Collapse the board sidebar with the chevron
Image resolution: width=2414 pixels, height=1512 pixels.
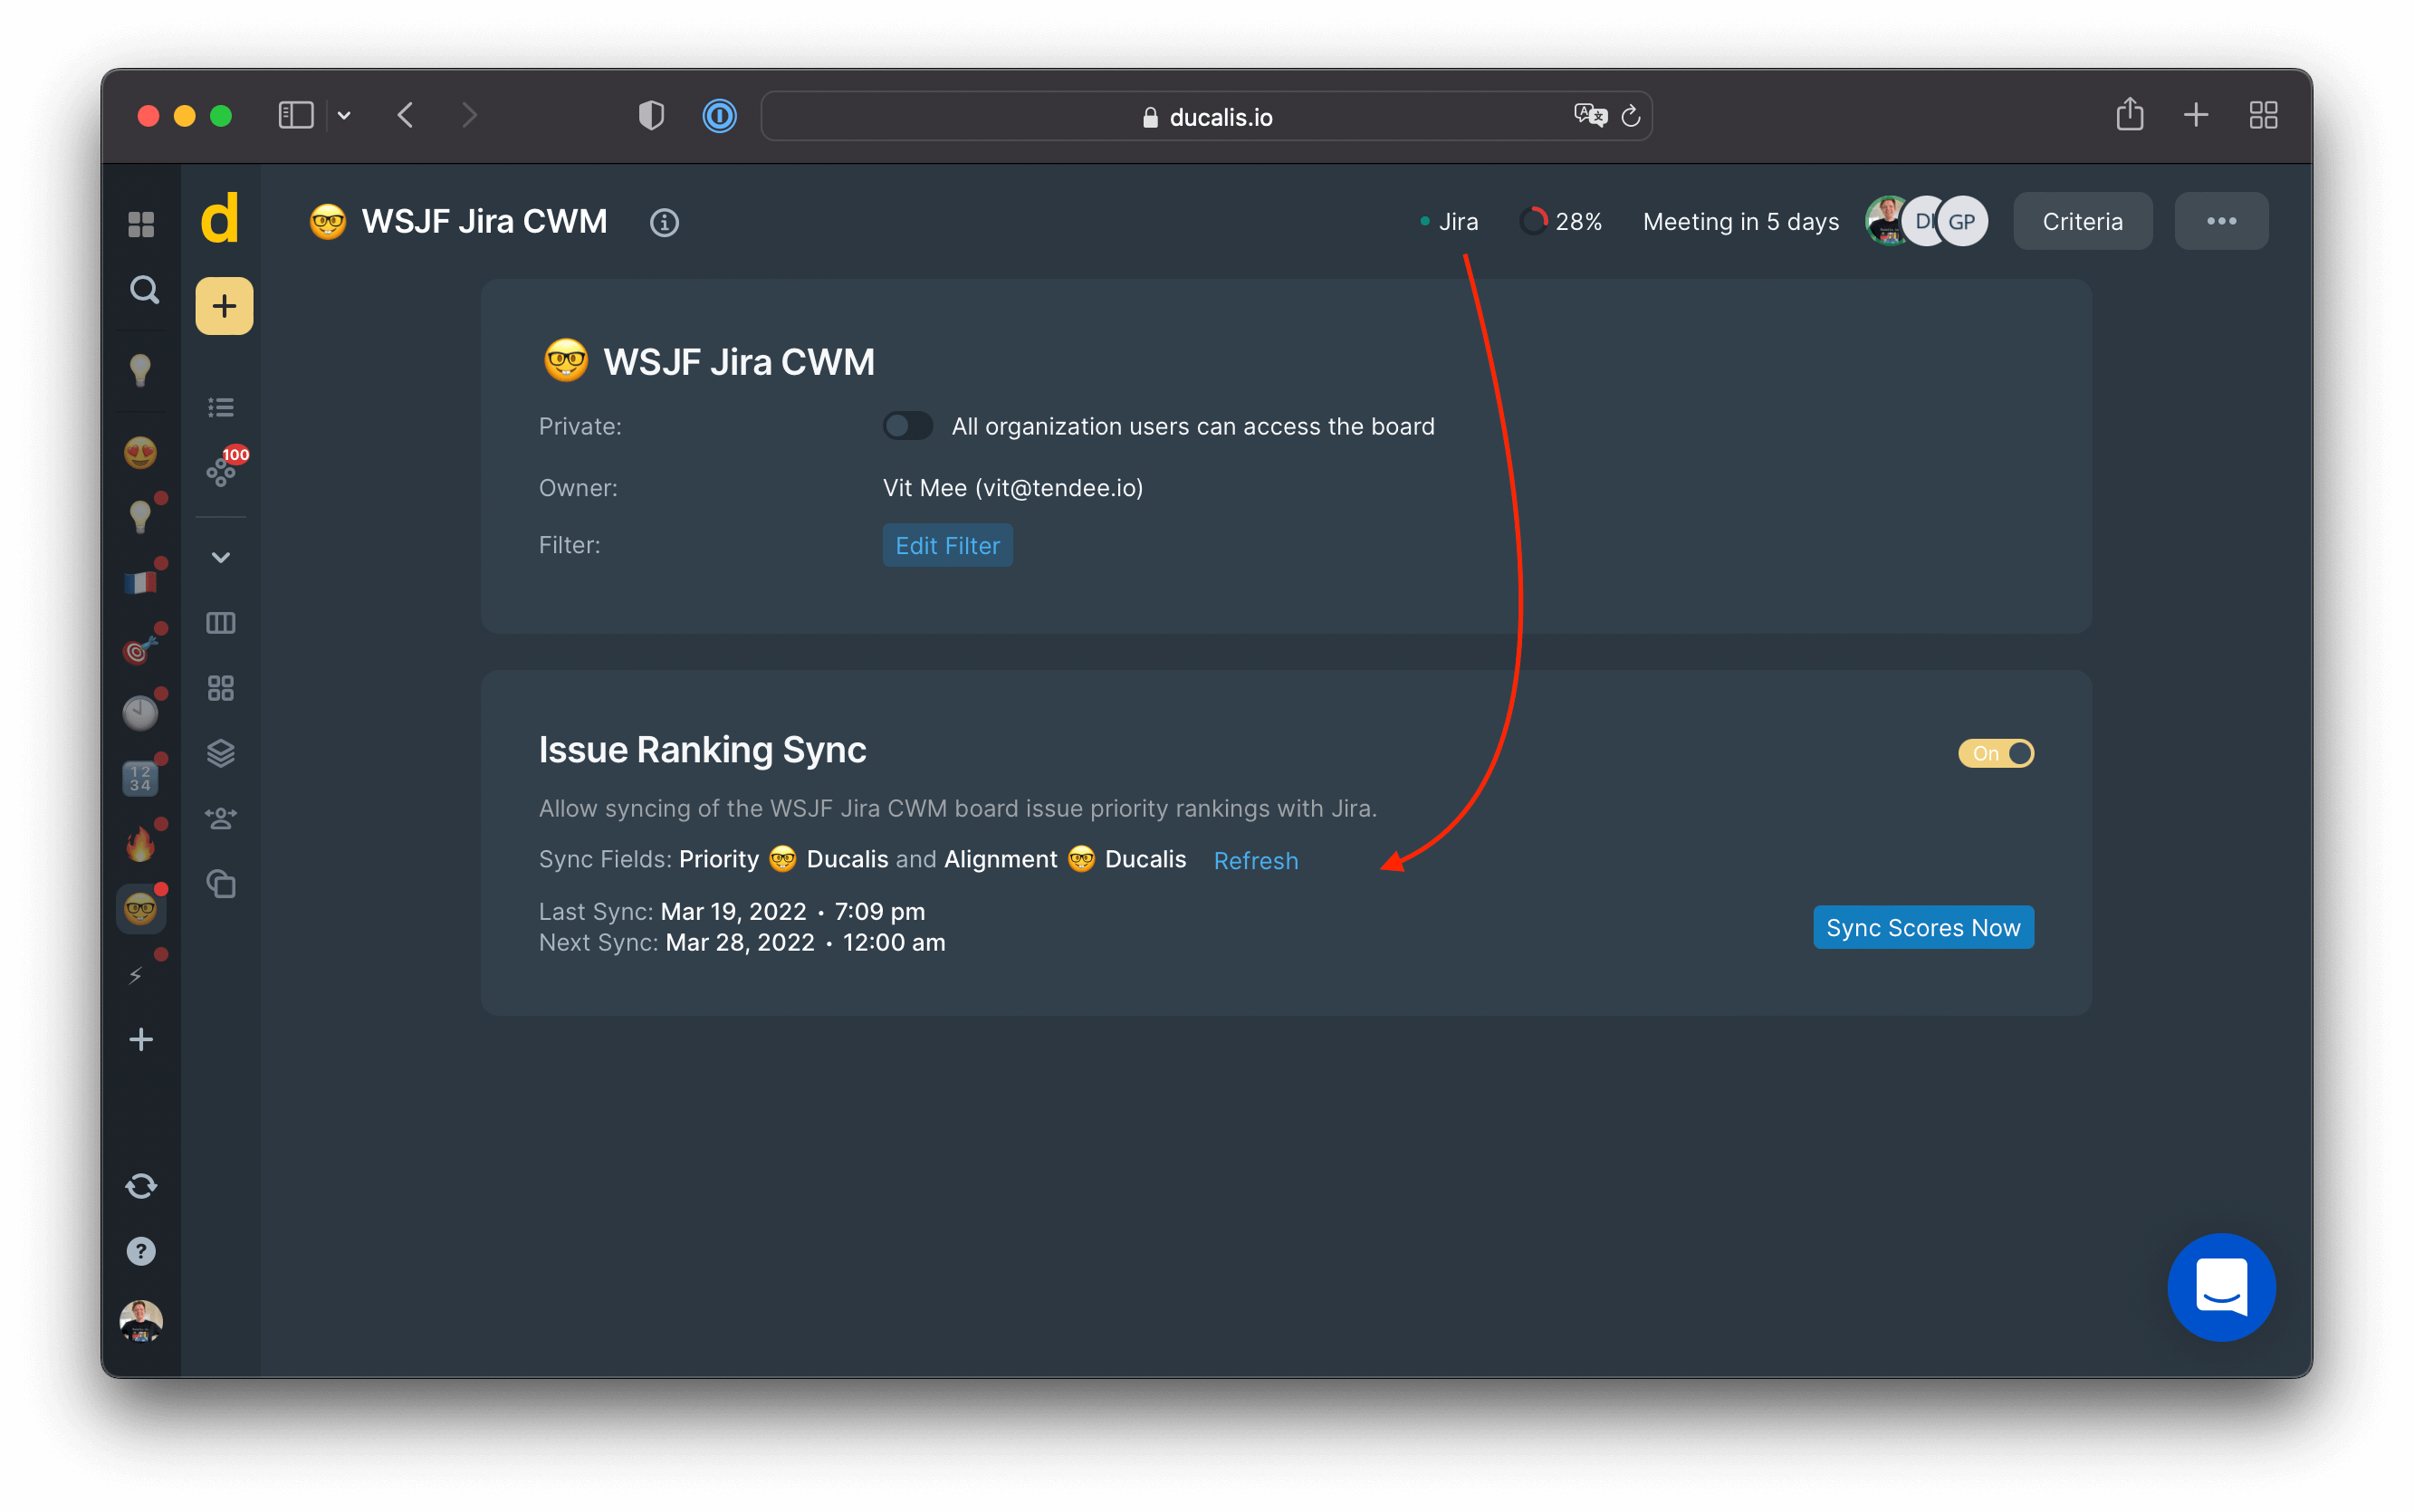(x=221, y=557)
